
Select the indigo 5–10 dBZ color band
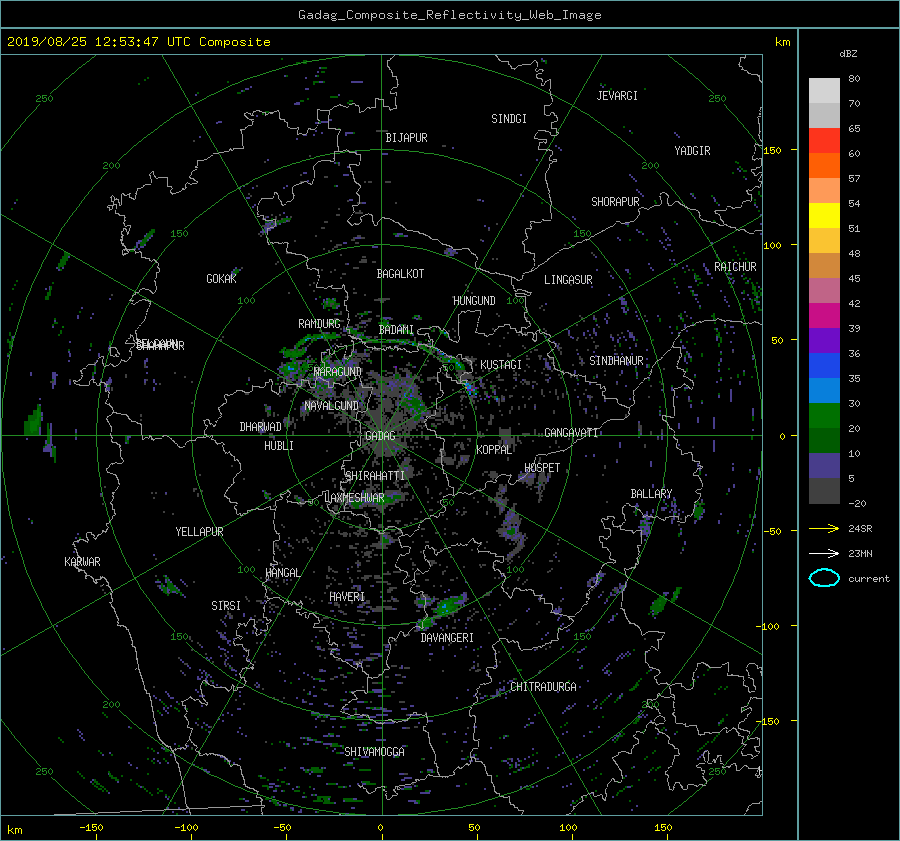pyautogui.click(x=824, y=466)
